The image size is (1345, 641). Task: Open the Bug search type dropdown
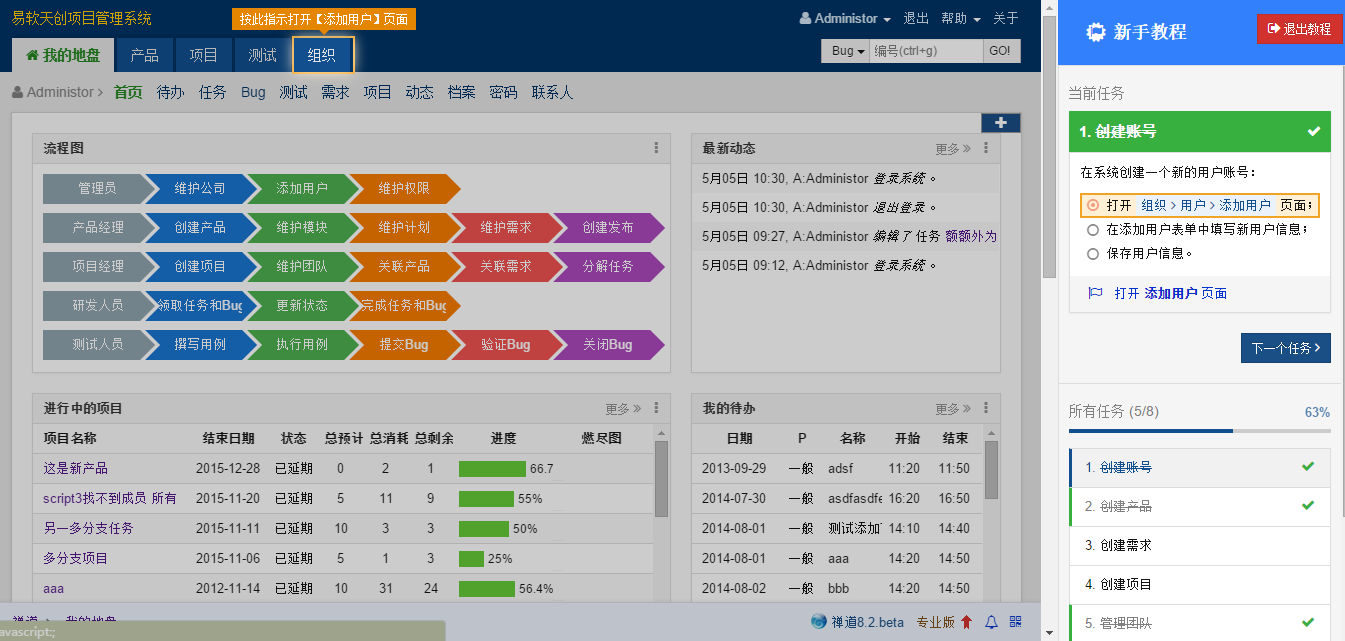pyautogui.click(x=847, y=51)
